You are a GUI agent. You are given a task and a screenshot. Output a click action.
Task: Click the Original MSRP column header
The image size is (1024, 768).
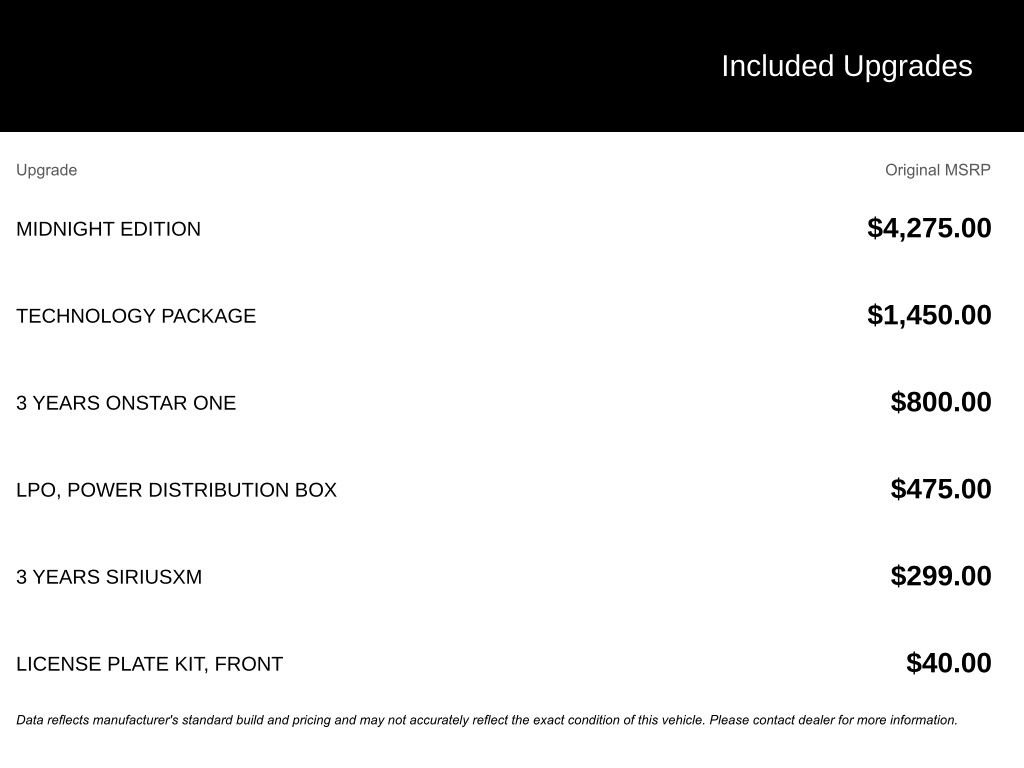point(937,170)
